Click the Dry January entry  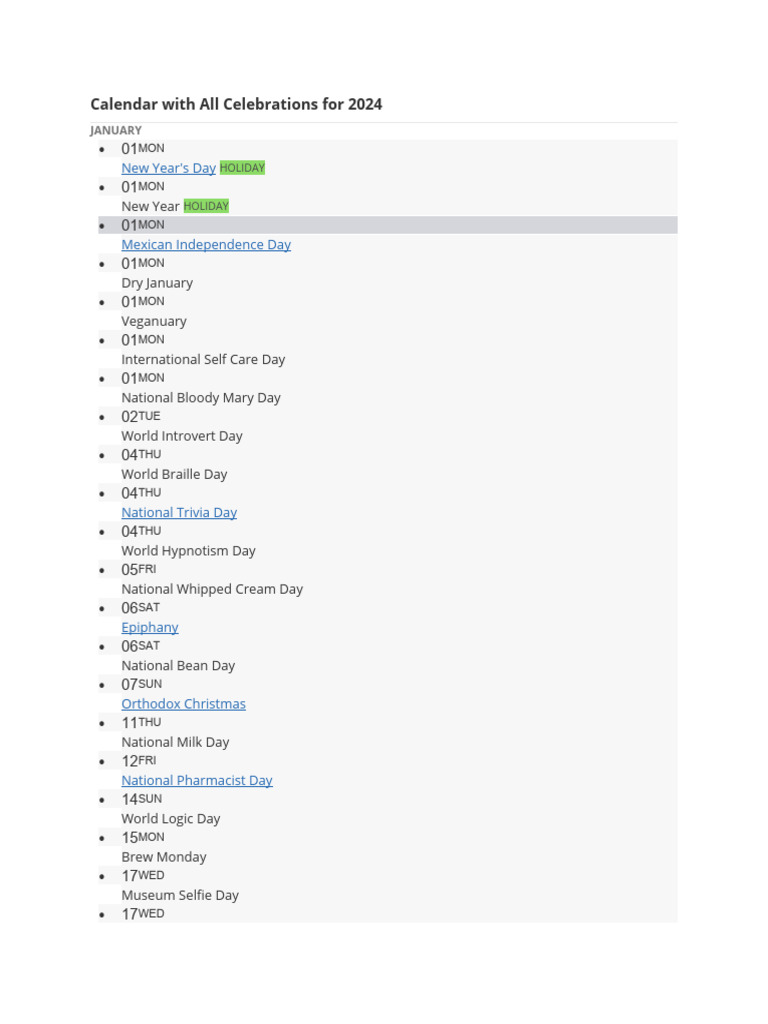(157, 283)
